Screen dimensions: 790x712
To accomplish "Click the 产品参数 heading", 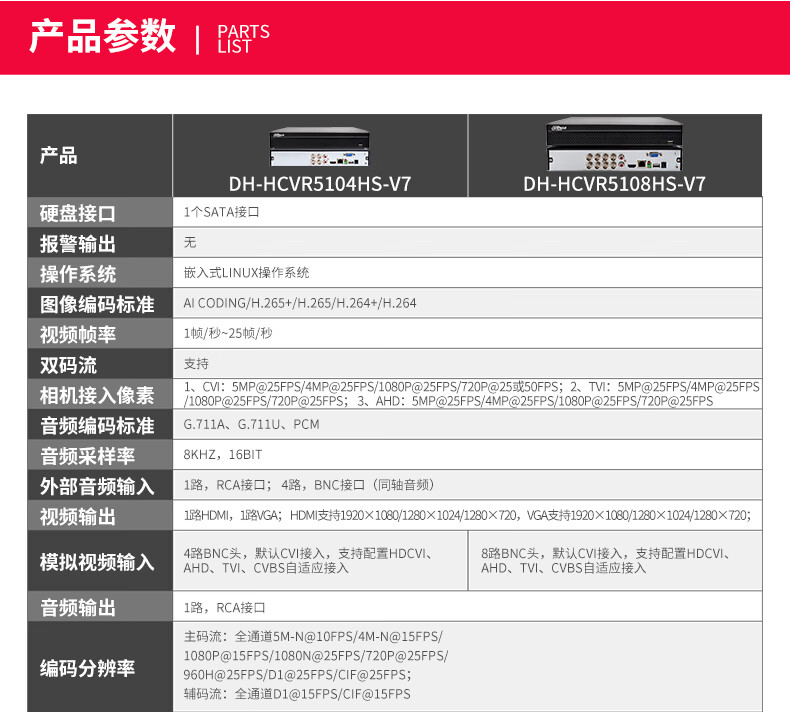I will click(x=103, y=36).
